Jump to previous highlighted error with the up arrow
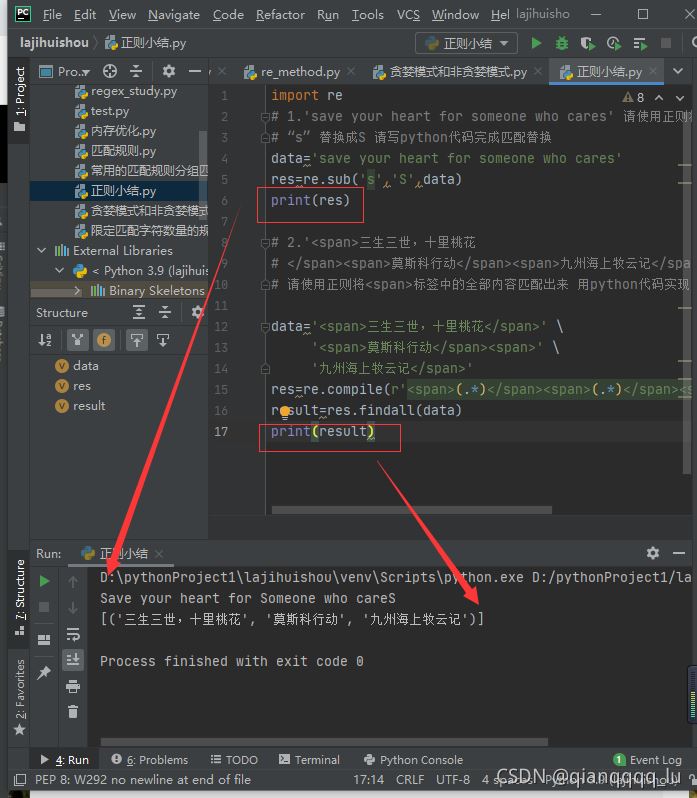Screen dimensions: 697x798 pos(659,97)
